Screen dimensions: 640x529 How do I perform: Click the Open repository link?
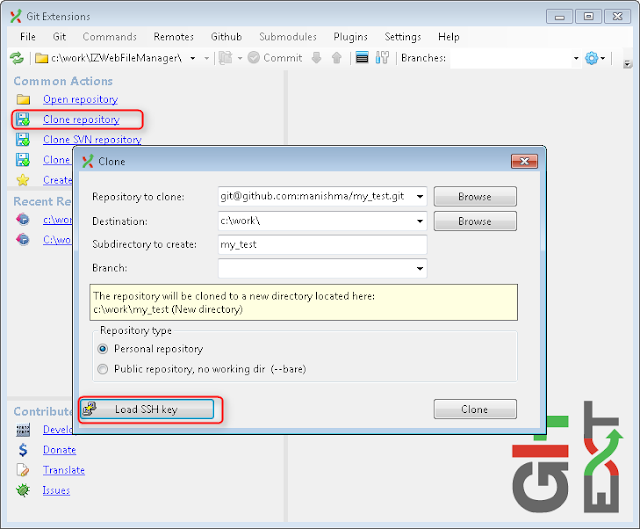[80, 99]
